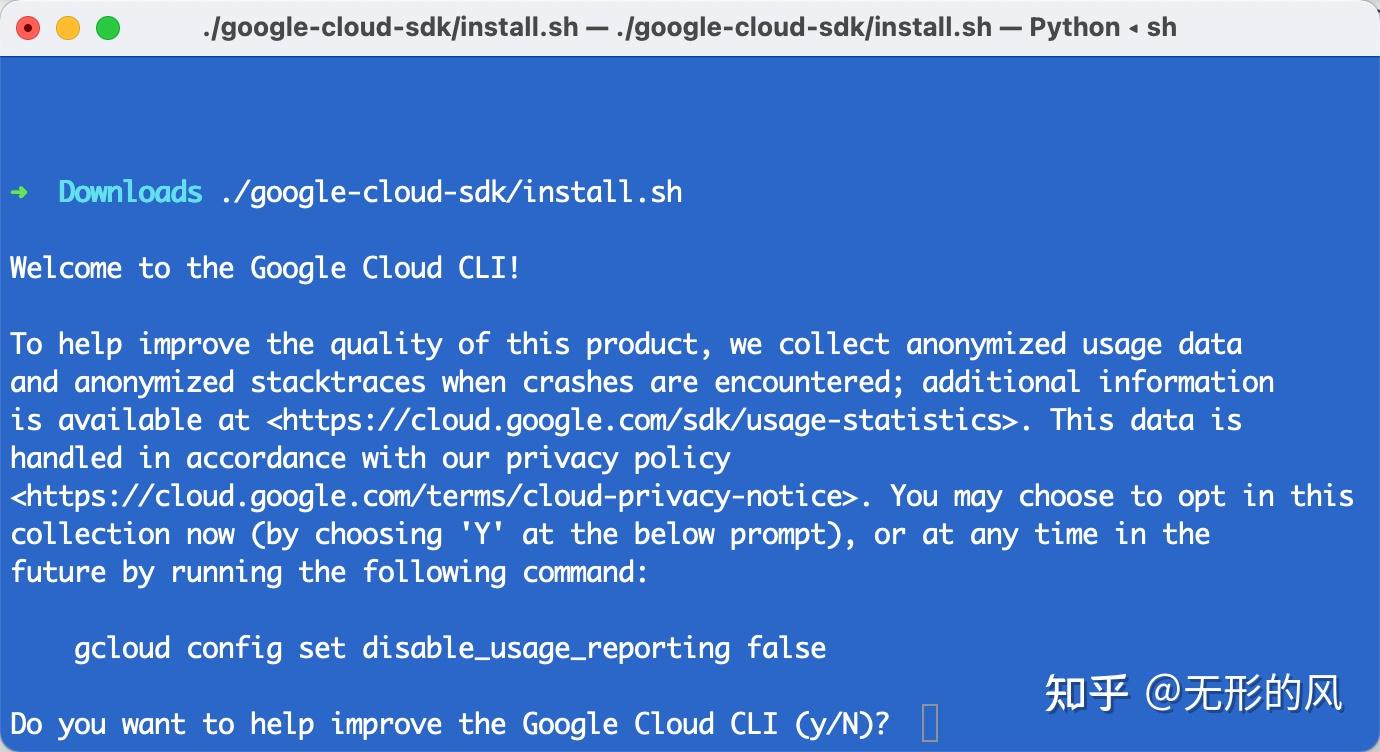Click the red traffic light button
The height and width of the screenshot is (752, 1380).
(x=27, y=27)
